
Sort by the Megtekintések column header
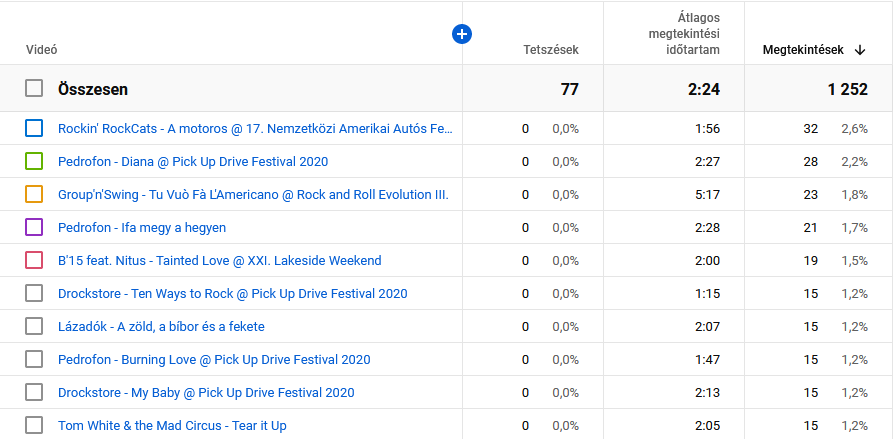tap(803, 50)
